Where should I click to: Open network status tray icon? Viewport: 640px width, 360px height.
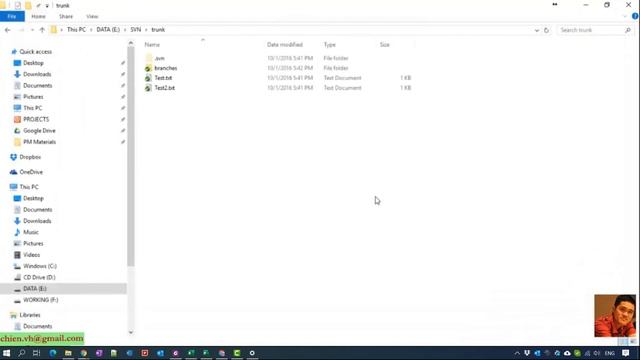tap(587, 353)
